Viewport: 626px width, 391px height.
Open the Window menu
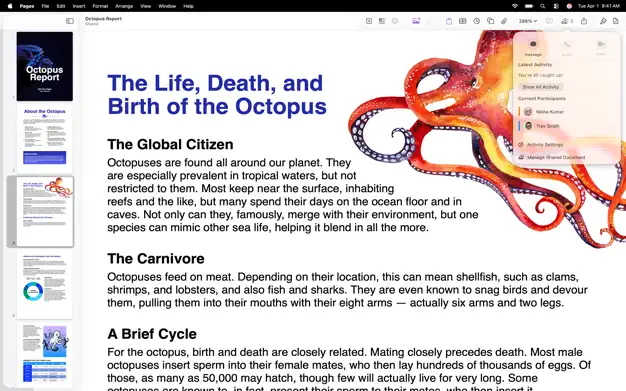pyautogui.click(x=167, y=6)
